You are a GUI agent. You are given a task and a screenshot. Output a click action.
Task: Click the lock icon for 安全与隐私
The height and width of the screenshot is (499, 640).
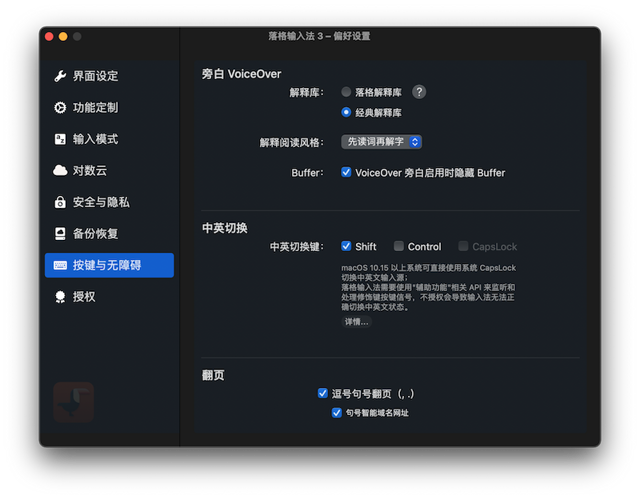click(60, 202)
